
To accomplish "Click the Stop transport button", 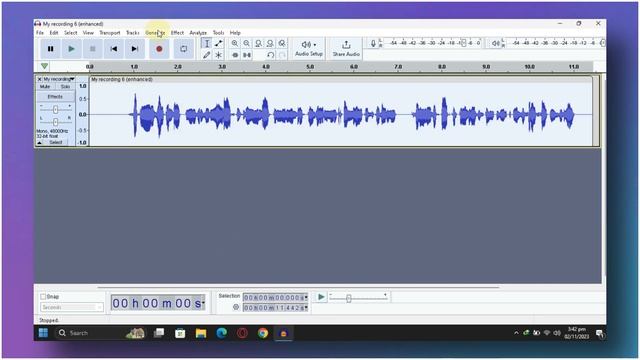I will (x=93, y=49).
